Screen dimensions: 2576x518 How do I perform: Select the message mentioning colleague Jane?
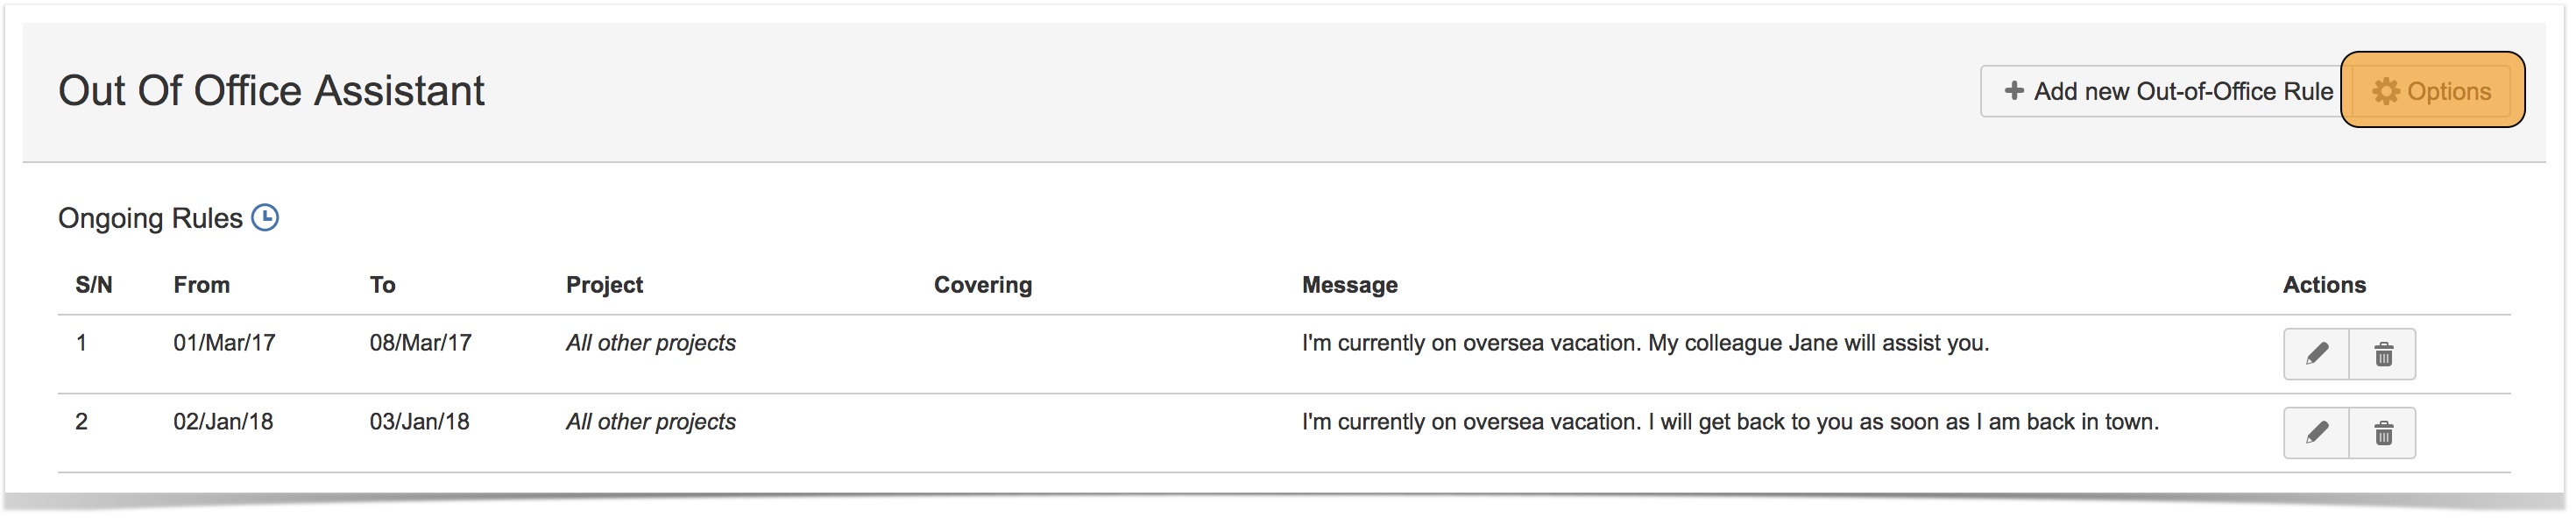pyautogui.click(x=1645, y=343)
